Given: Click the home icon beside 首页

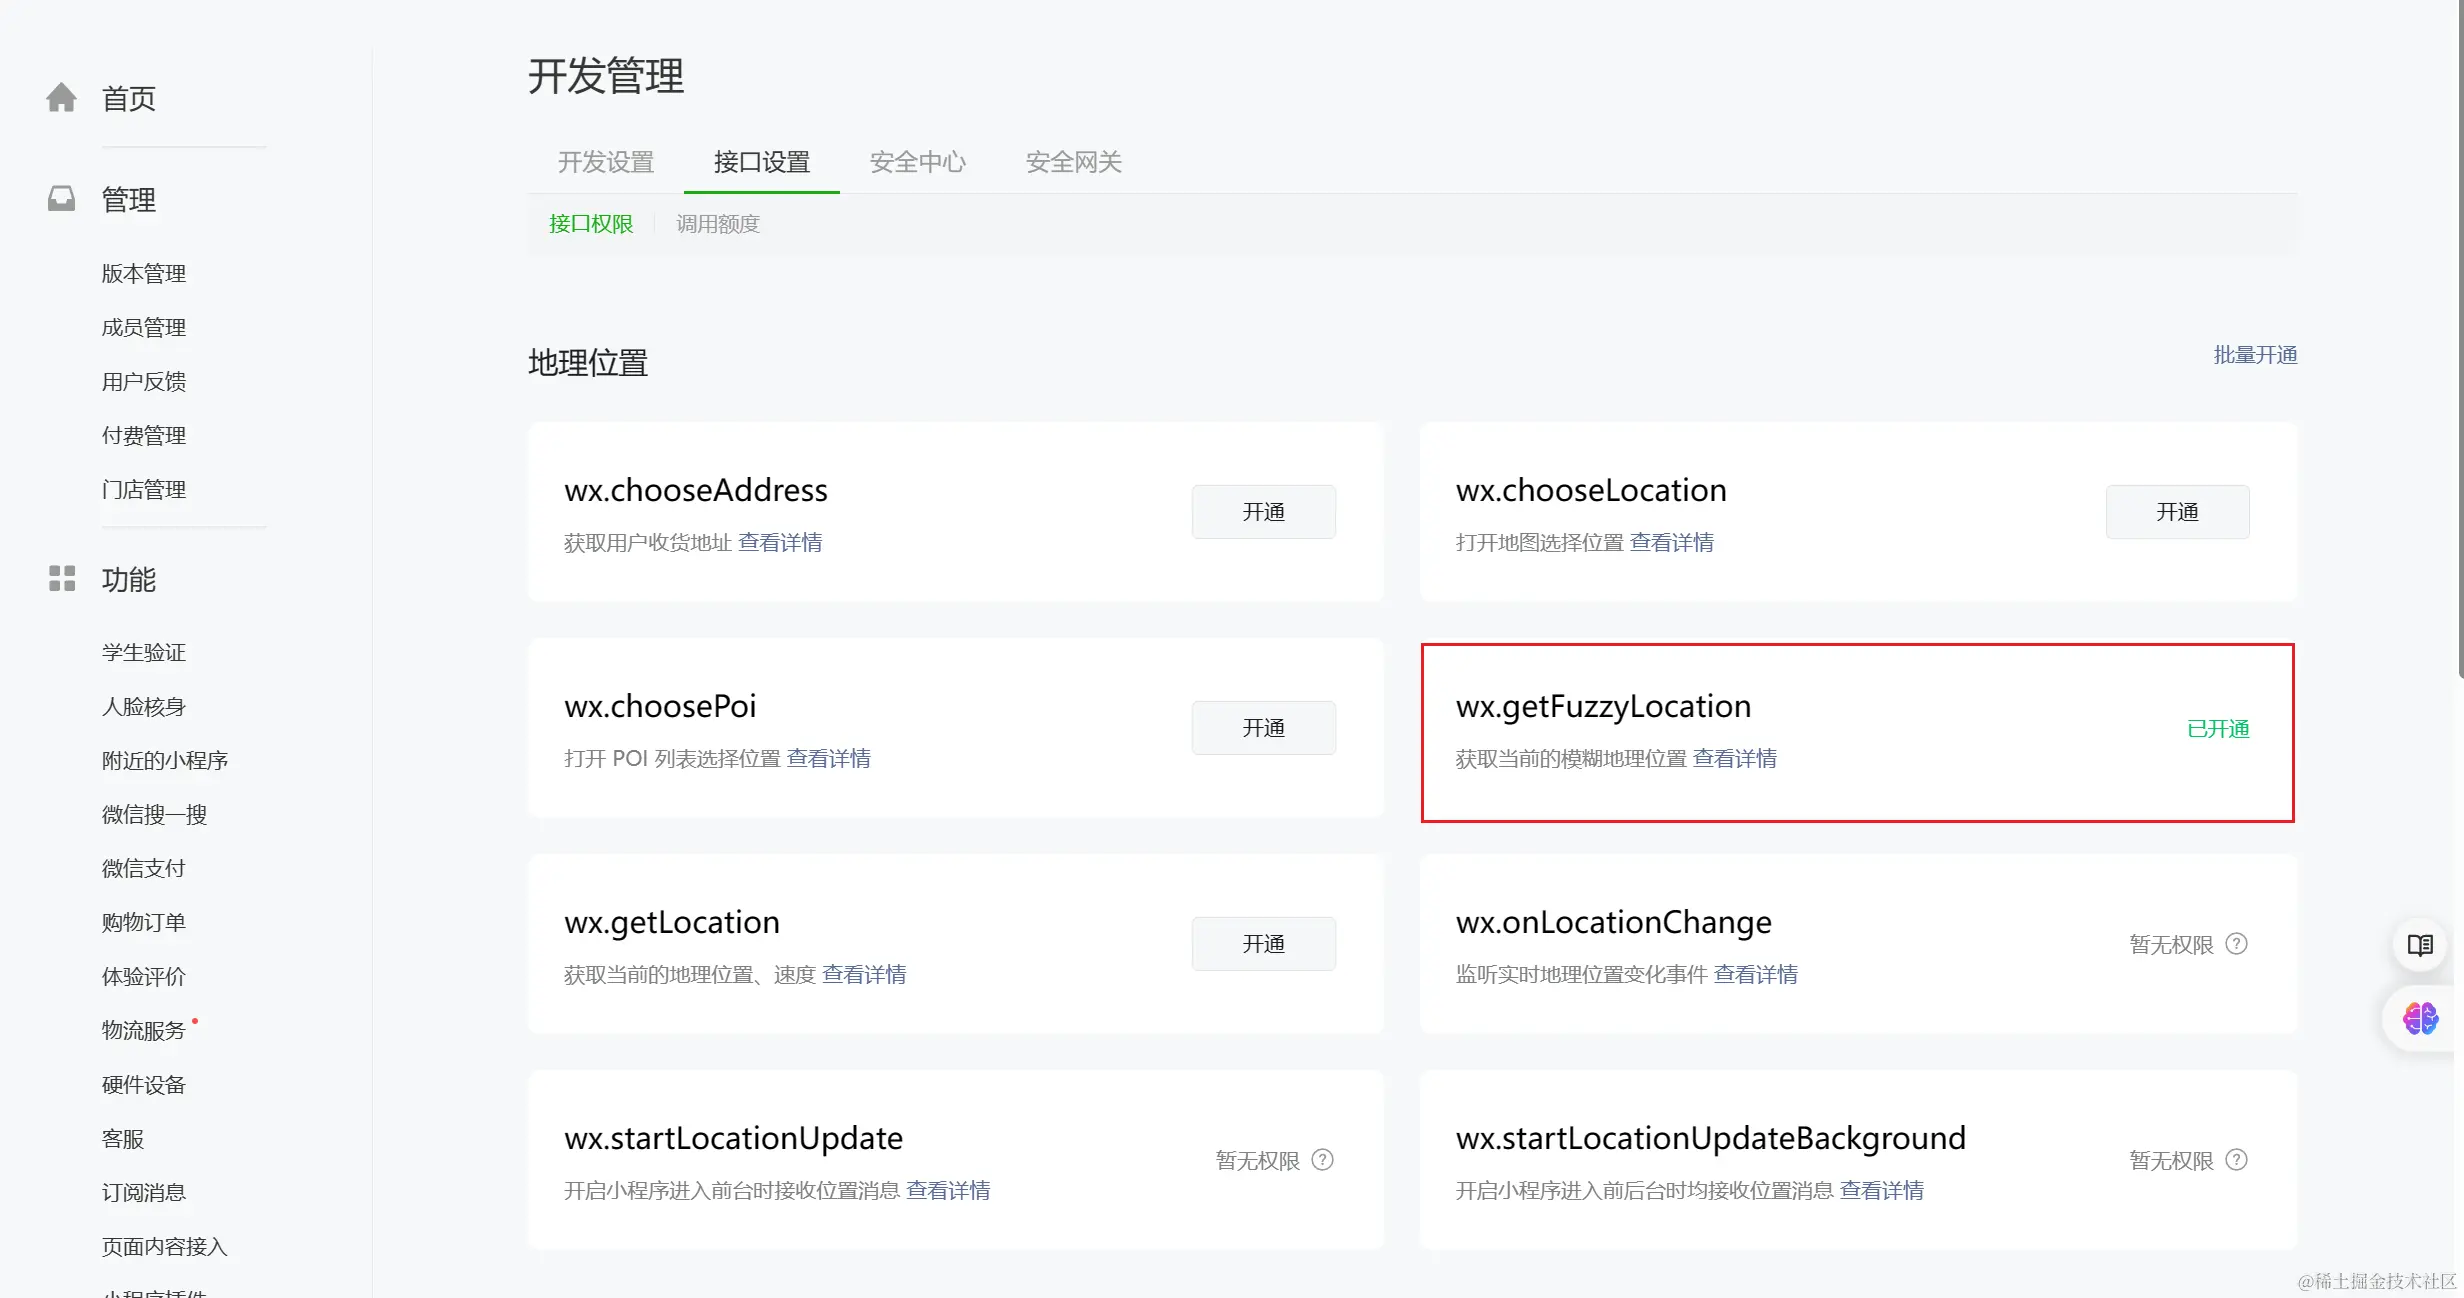Looking at the screenshot, I should coord(61,97).
